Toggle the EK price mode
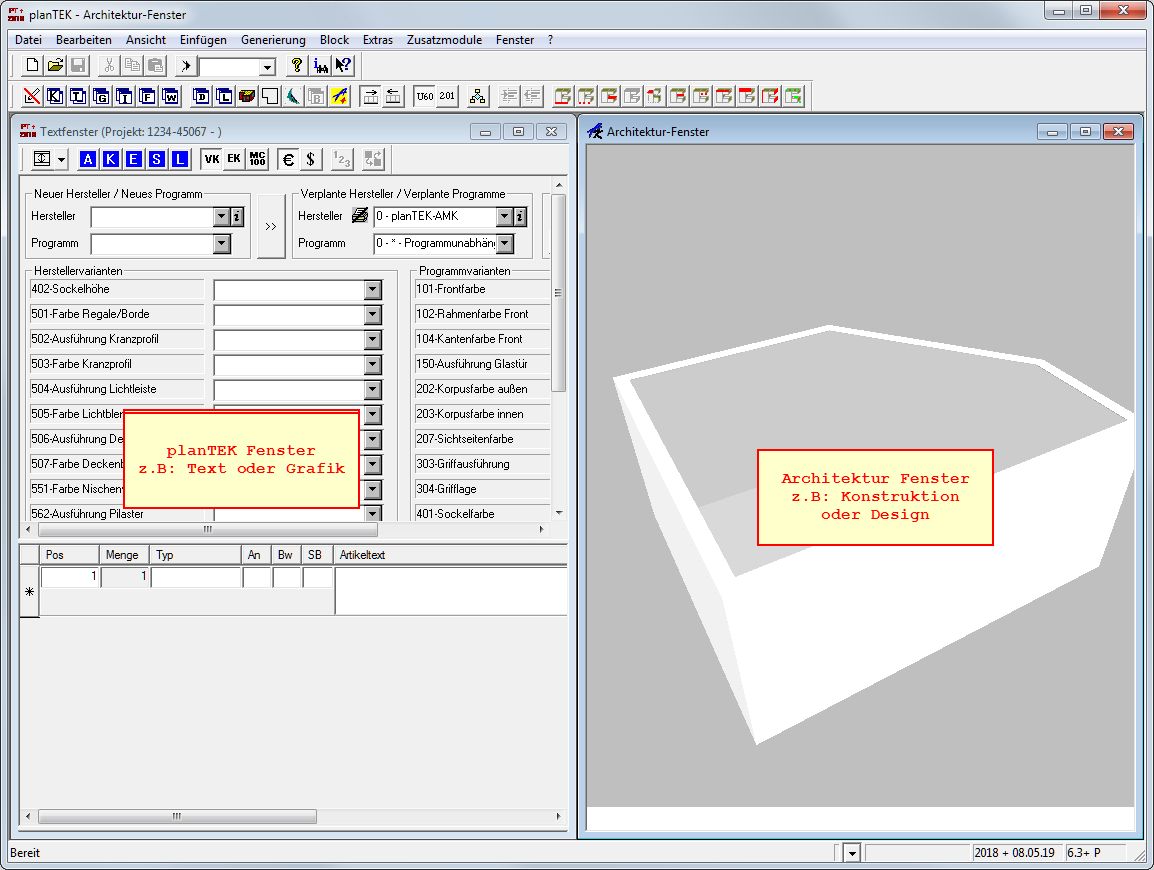Image resolution: width=1154 pixels, height=870 pixels. [x=234, y=159]
